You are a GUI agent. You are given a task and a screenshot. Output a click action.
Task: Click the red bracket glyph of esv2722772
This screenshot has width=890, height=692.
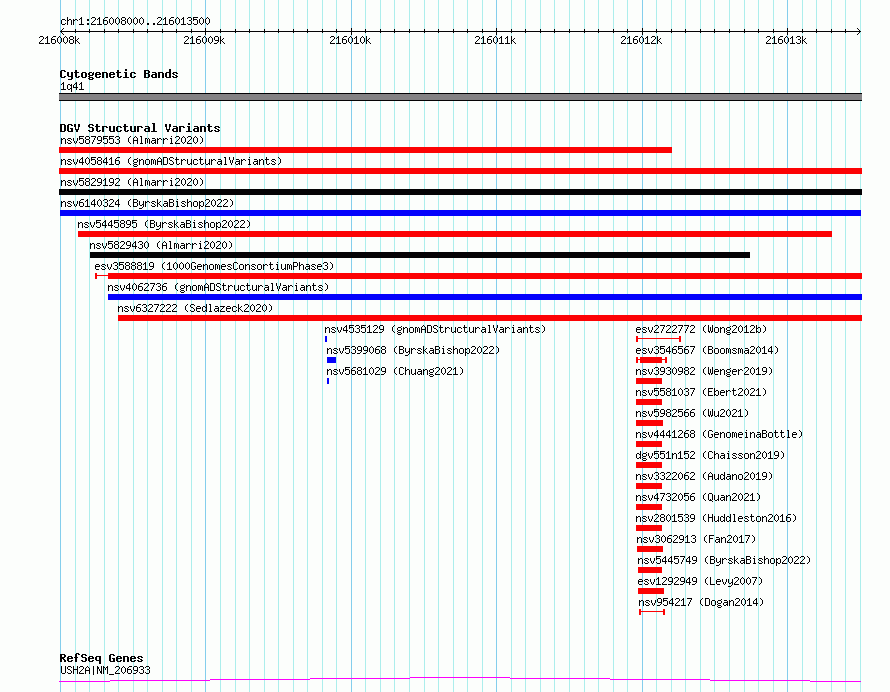point(658,339)
